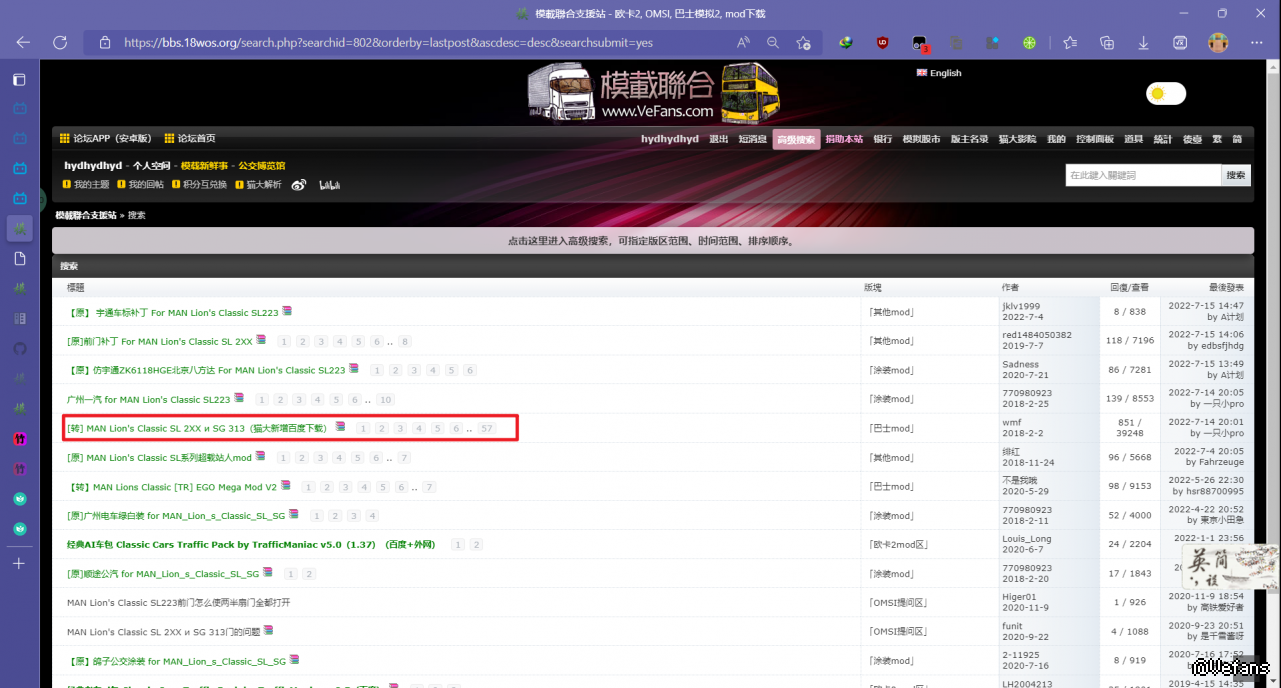1281x688 pixels.
Task: Switch site language to English
Action: click(x=939, y=73)
